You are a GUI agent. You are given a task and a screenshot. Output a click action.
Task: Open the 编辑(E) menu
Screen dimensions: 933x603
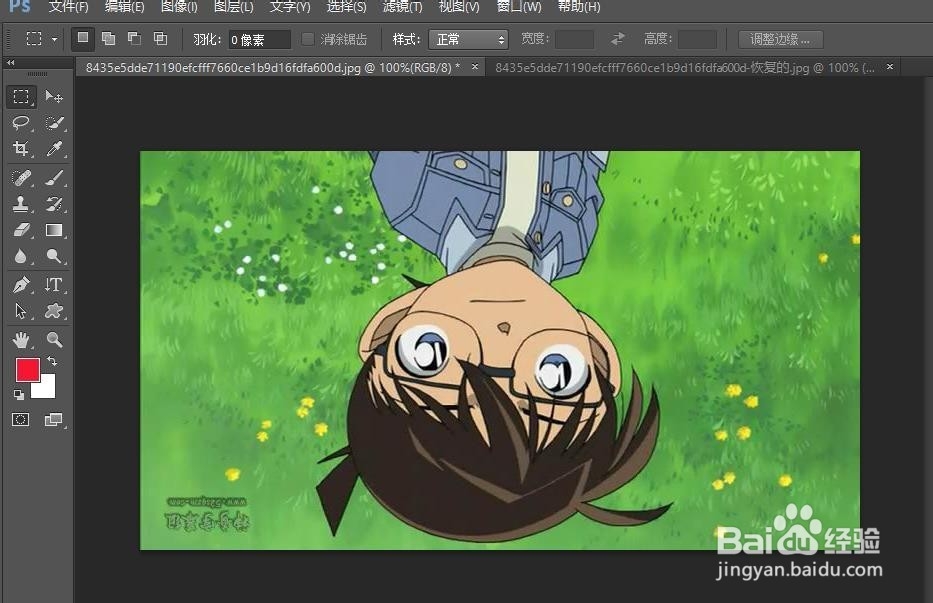pos(124,7)
